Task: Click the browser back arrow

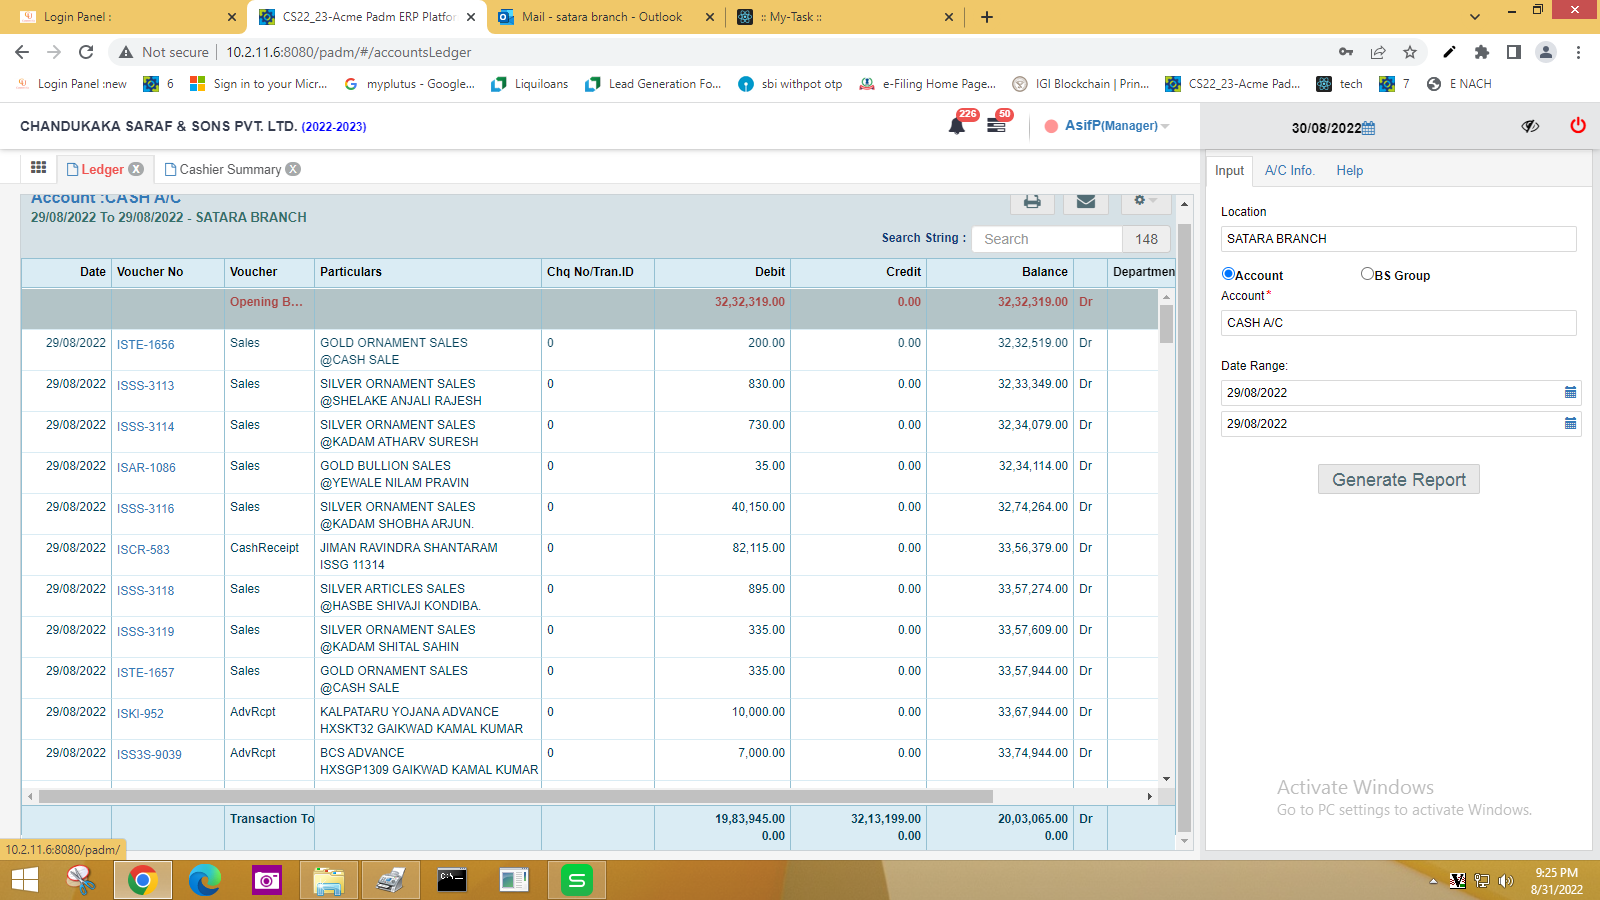Action: coord(22,52)
